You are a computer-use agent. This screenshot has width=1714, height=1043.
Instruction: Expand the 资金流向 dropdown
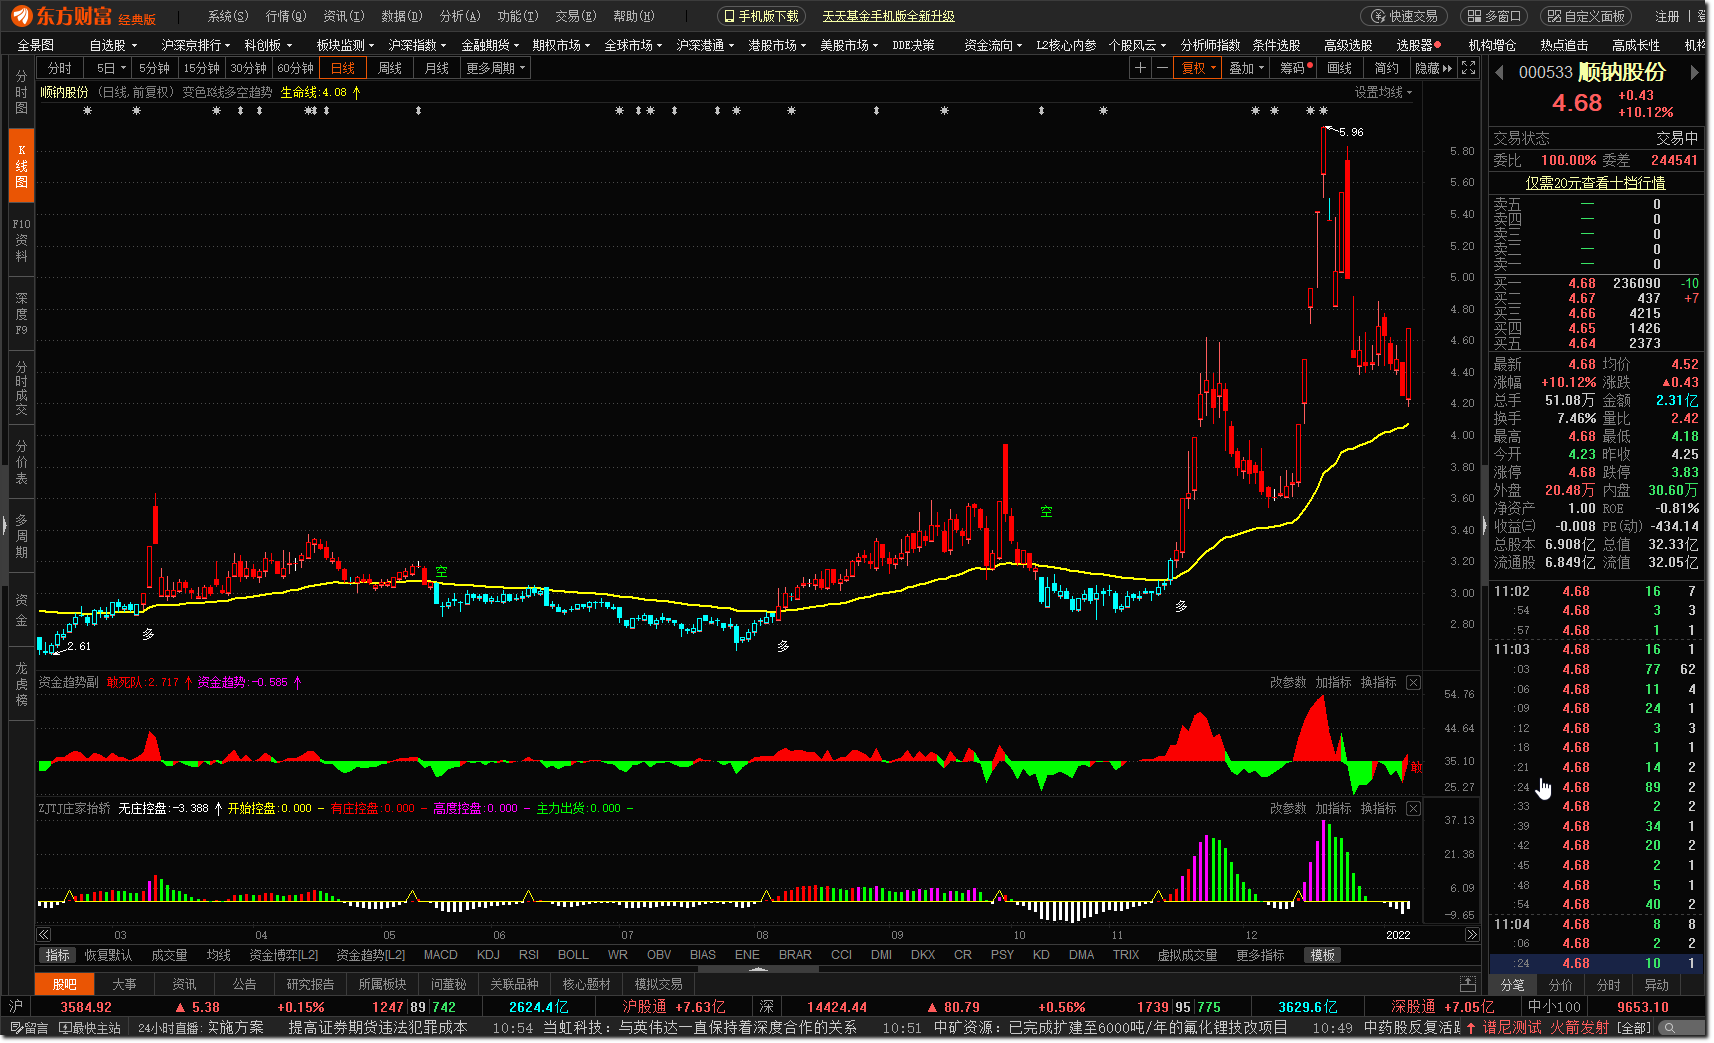[x=993, y=45]
